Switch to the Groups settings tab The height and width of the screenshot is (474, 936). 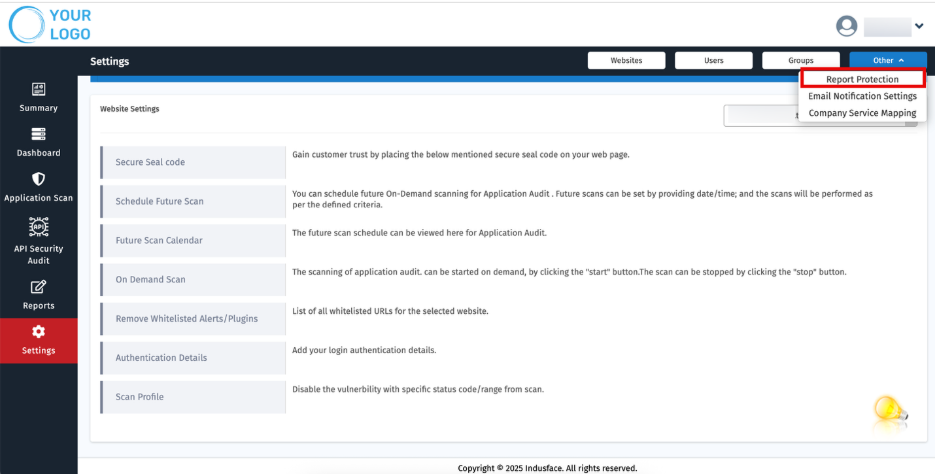tap(800, 60)
